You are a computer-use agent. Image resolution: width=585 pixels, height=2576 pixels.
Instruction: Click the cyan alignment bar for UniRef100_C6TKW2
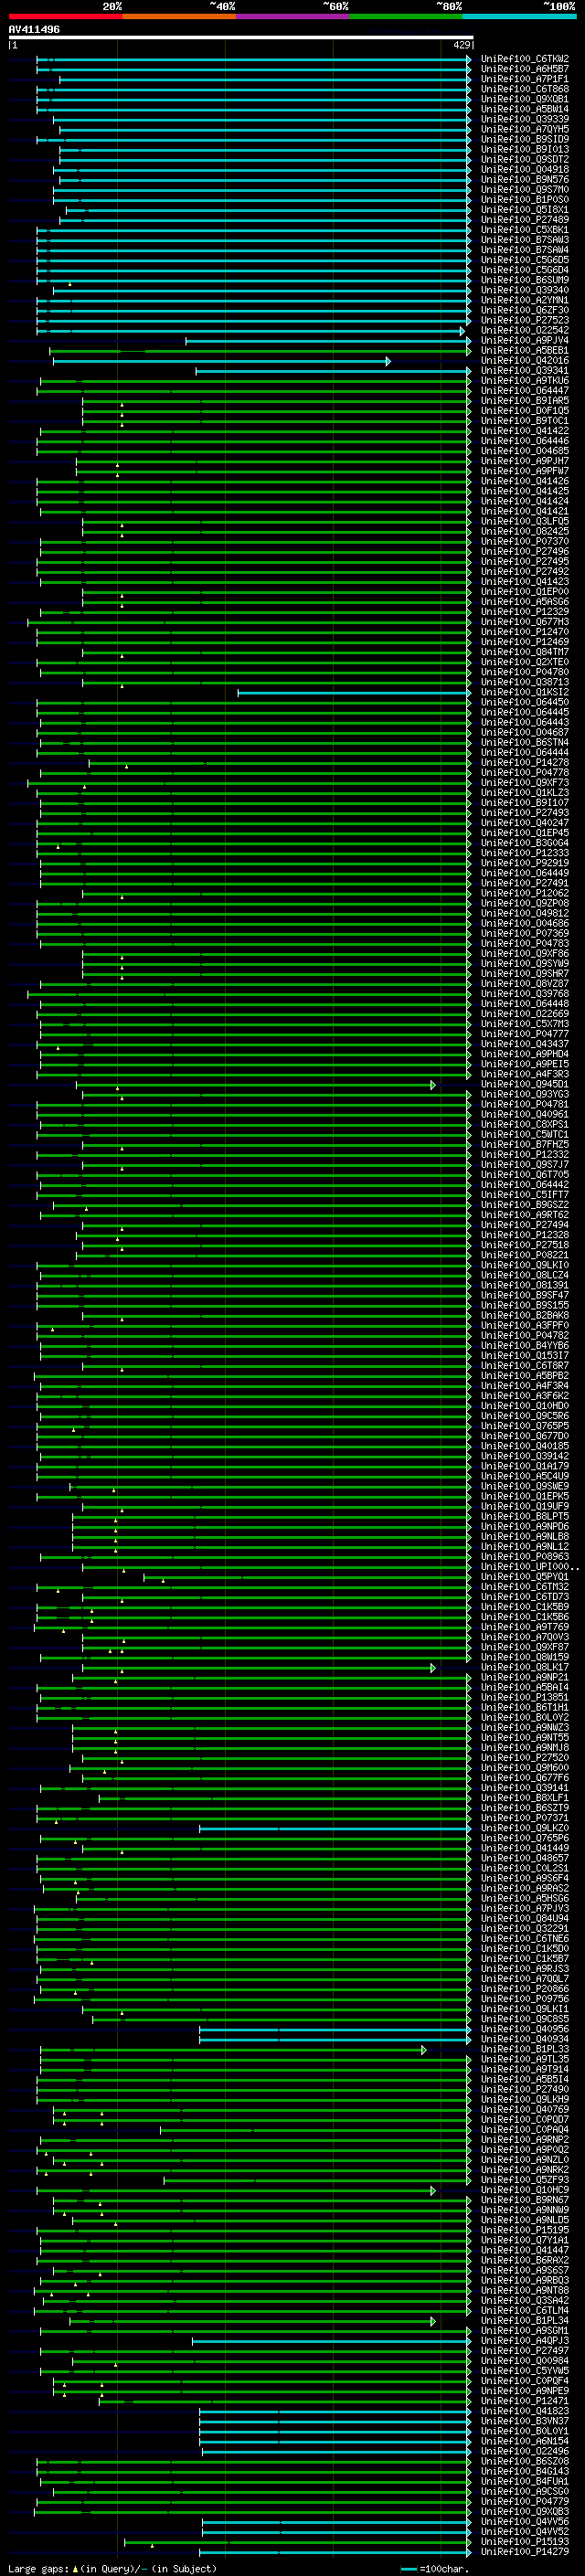coord(253,60)
